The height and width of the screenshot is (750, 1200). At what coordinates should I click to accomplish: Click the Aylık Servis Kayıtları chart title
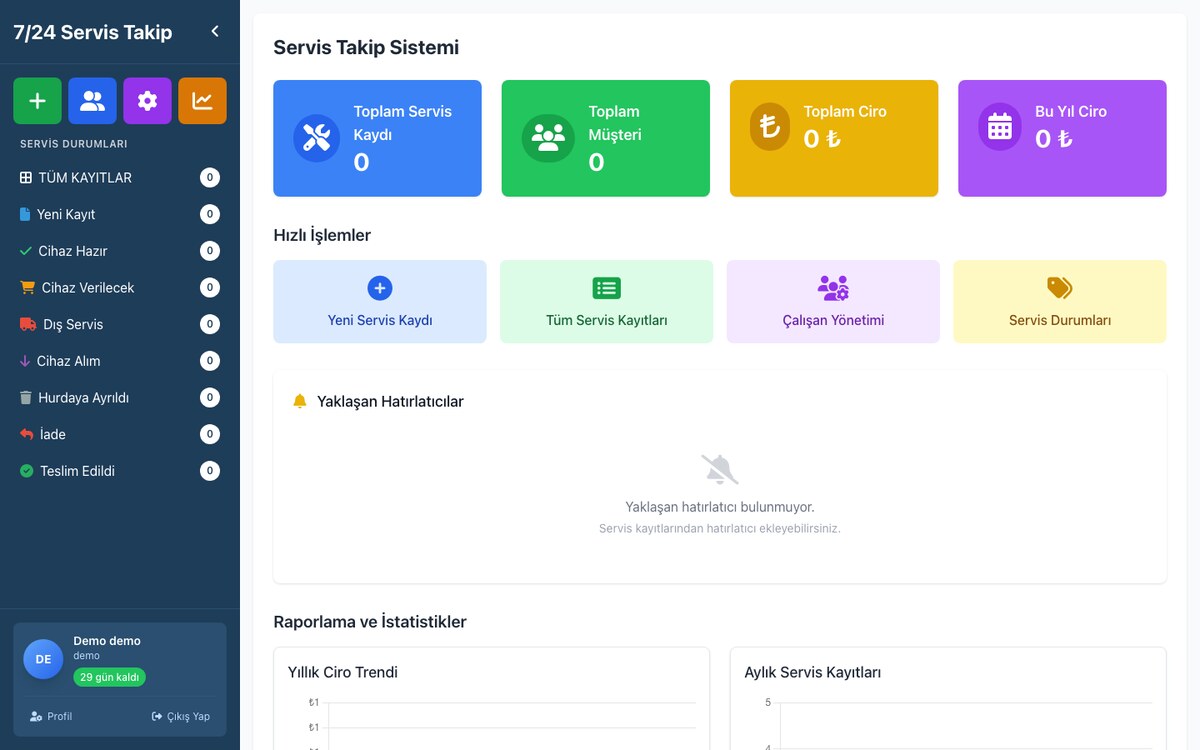(x=813, y=672)
